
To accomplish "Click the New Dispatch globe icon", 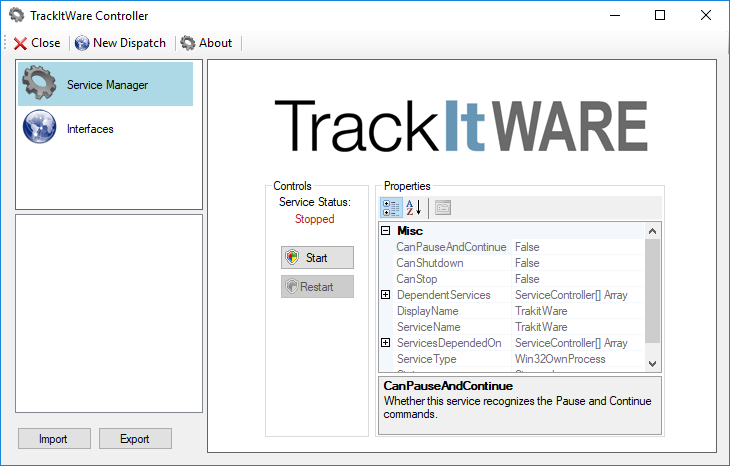I will coord(82,43).
